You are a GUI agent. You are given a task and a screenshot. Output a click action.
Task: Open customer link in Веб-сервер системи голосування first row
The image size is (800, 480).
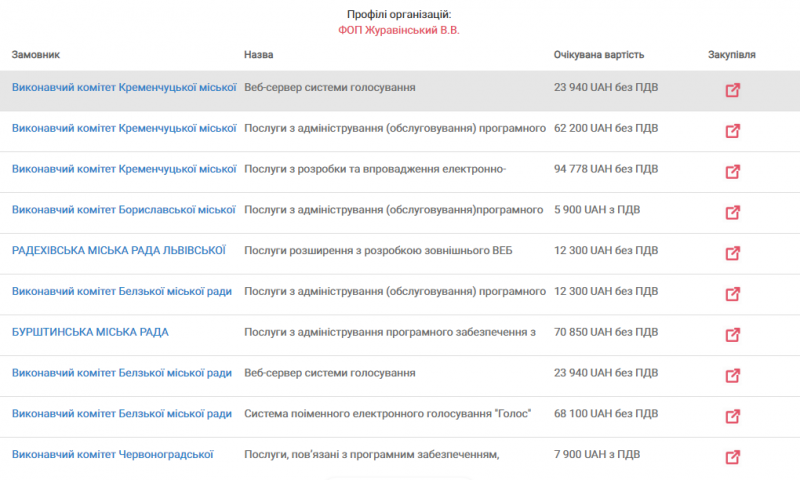124,87
